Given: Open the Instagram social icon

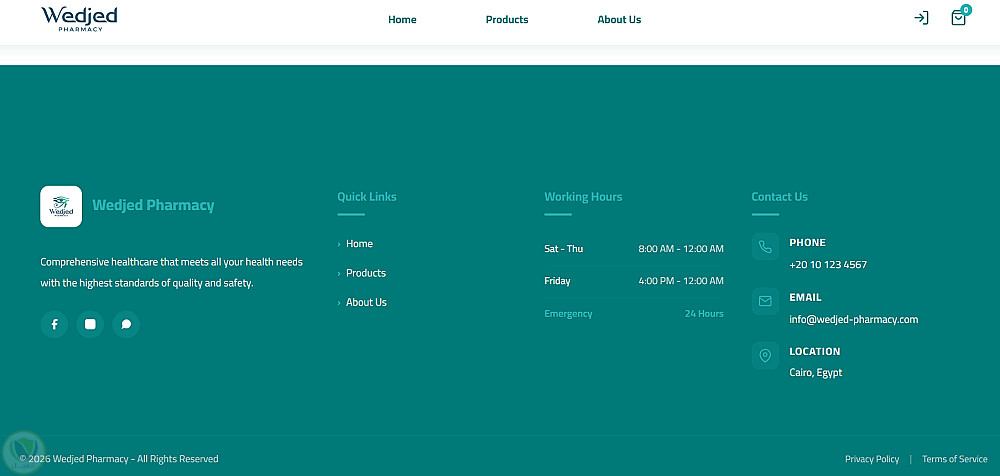Looking at the screenshot, I should point(90,324).
